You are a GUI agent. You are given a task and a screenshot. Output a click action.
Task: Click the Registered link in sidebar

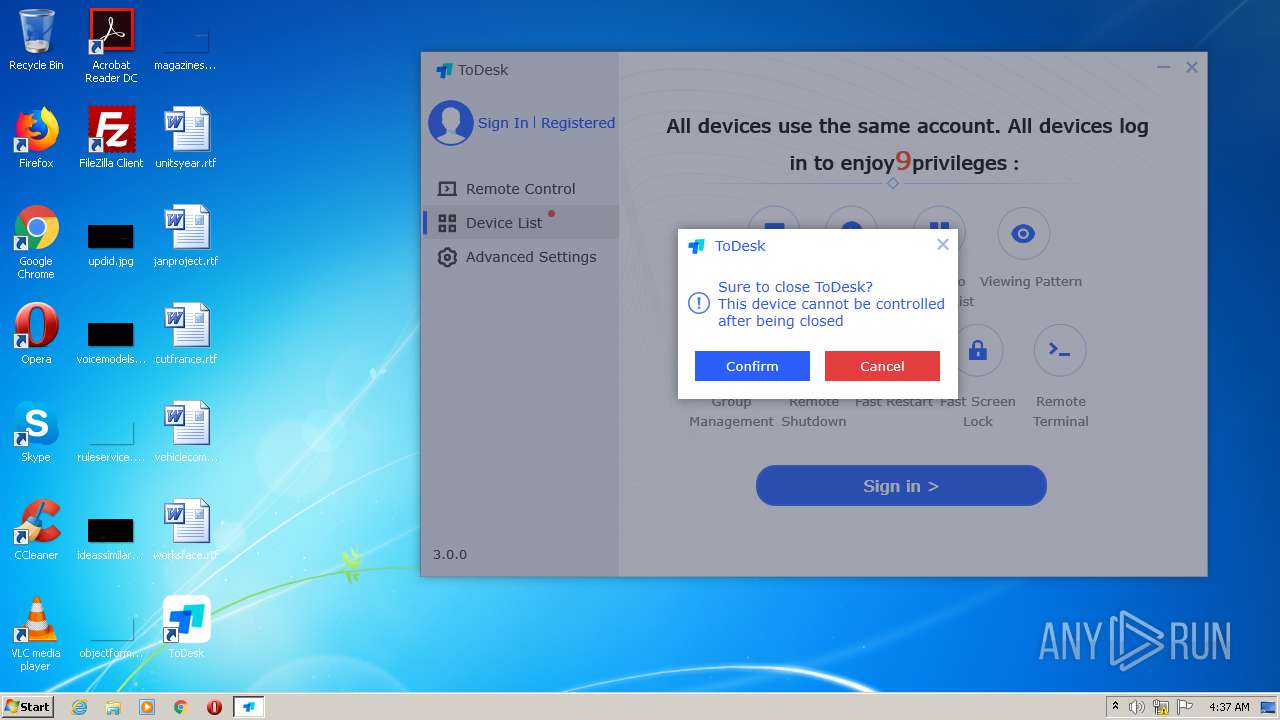tap(578, 123)
